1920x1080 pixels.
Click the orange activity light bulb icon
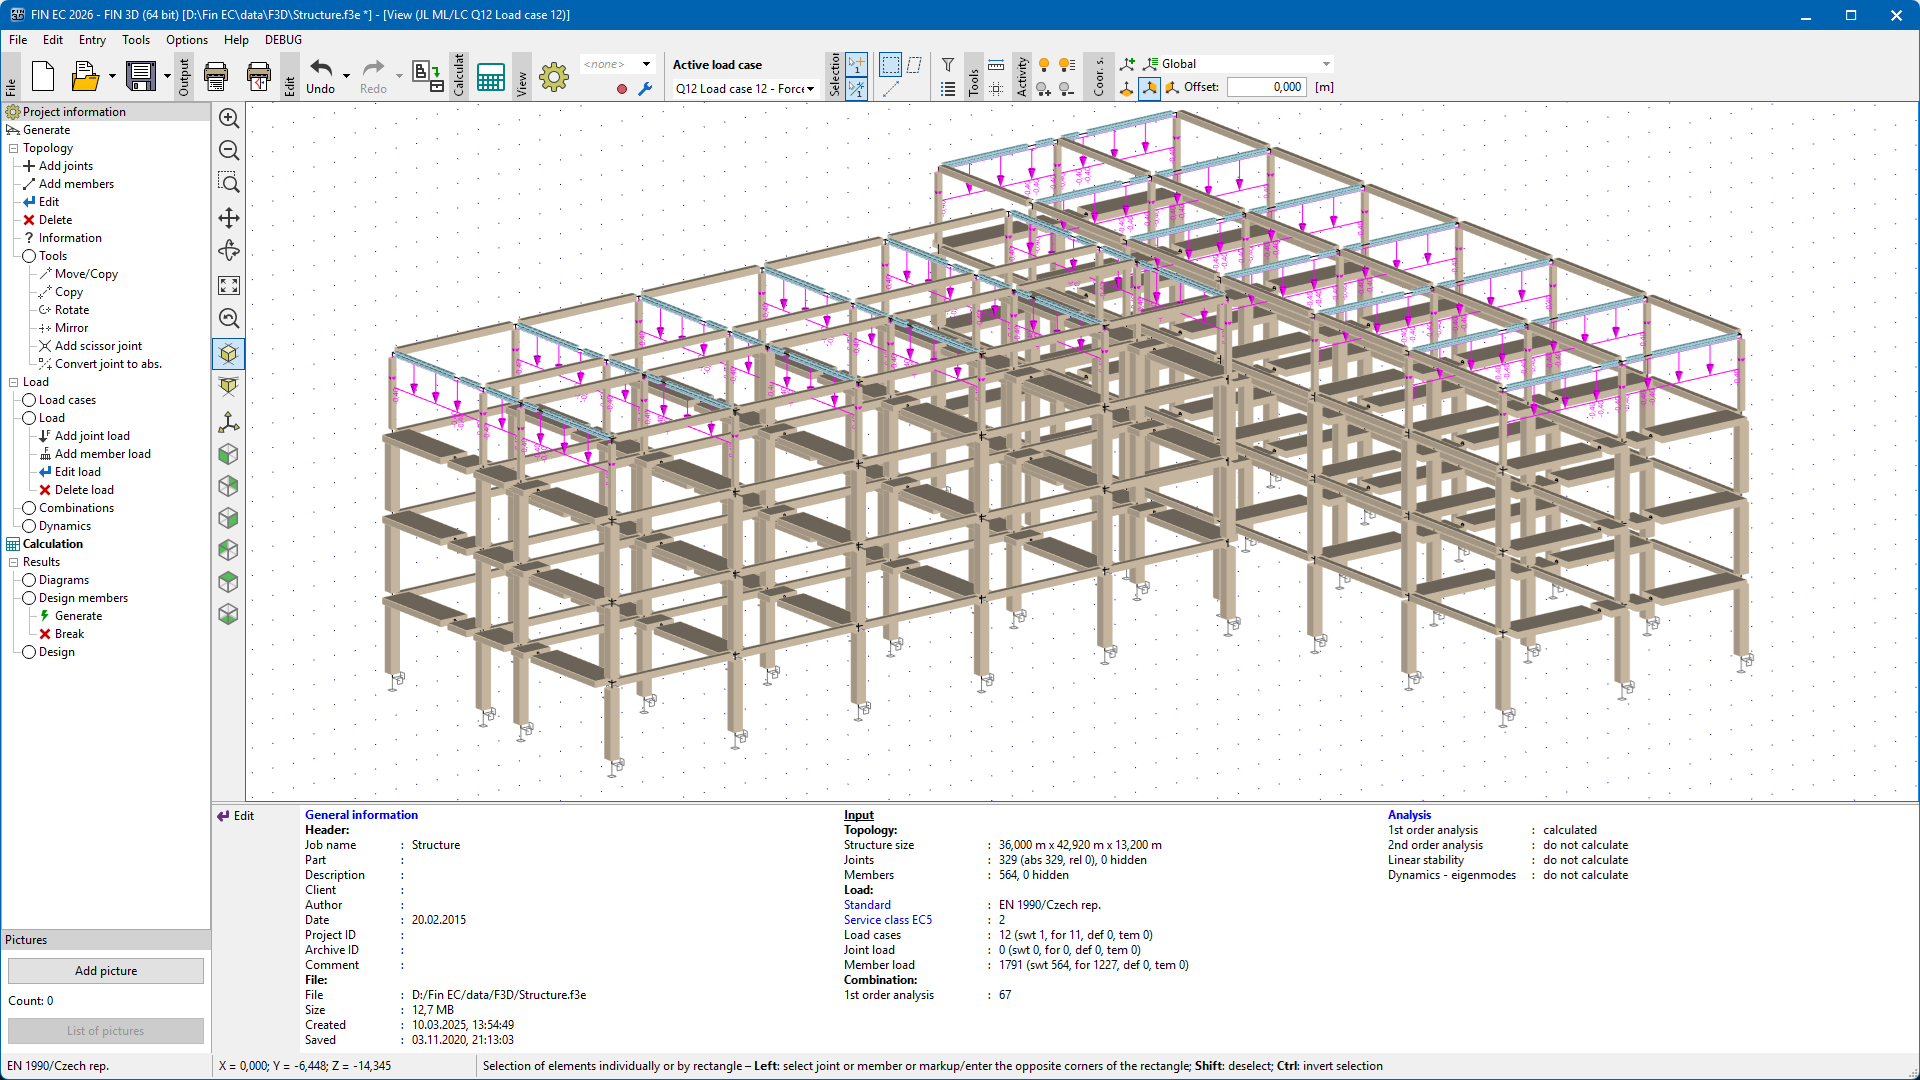(x=1044, y=65)
